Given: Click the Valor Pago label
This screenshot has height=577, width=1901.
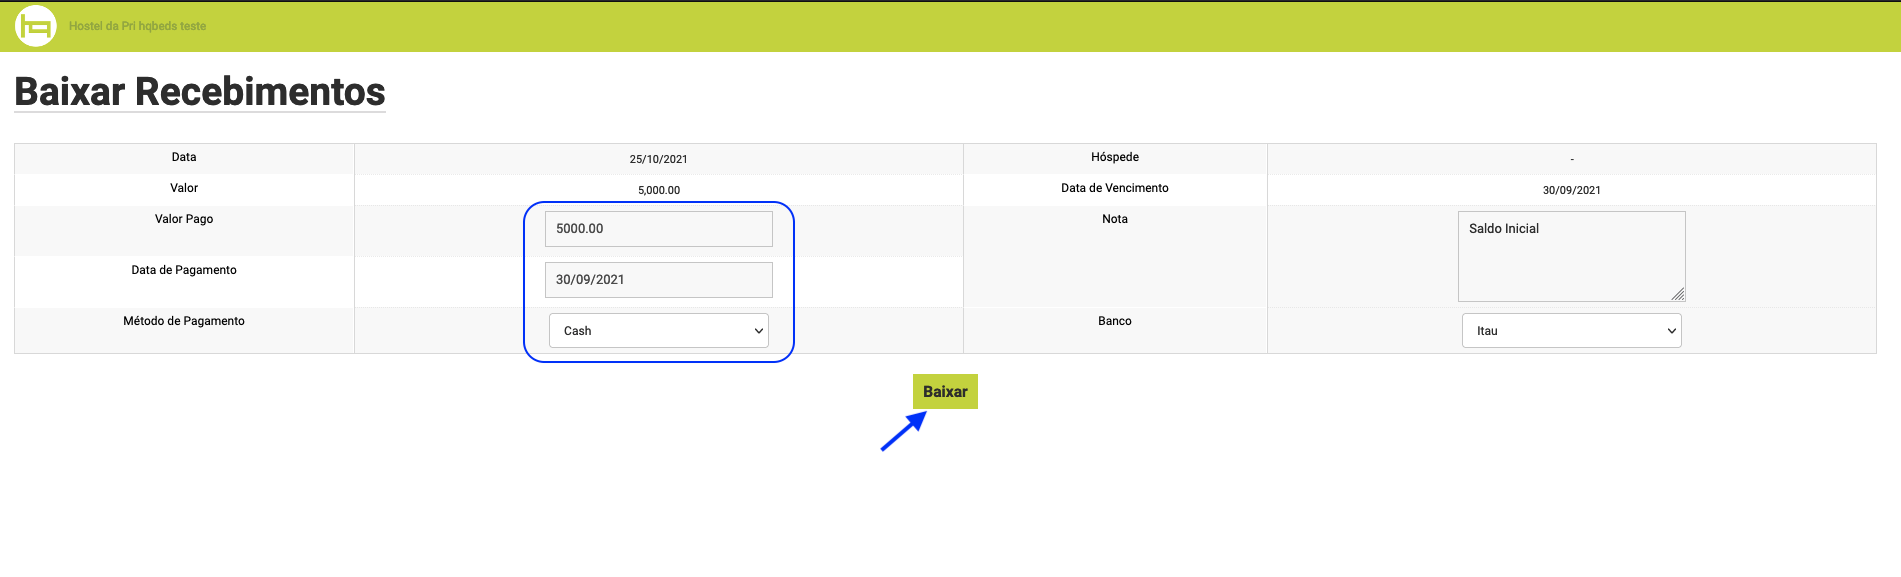Looking at the screenshot, I should (x=184, y=219).
